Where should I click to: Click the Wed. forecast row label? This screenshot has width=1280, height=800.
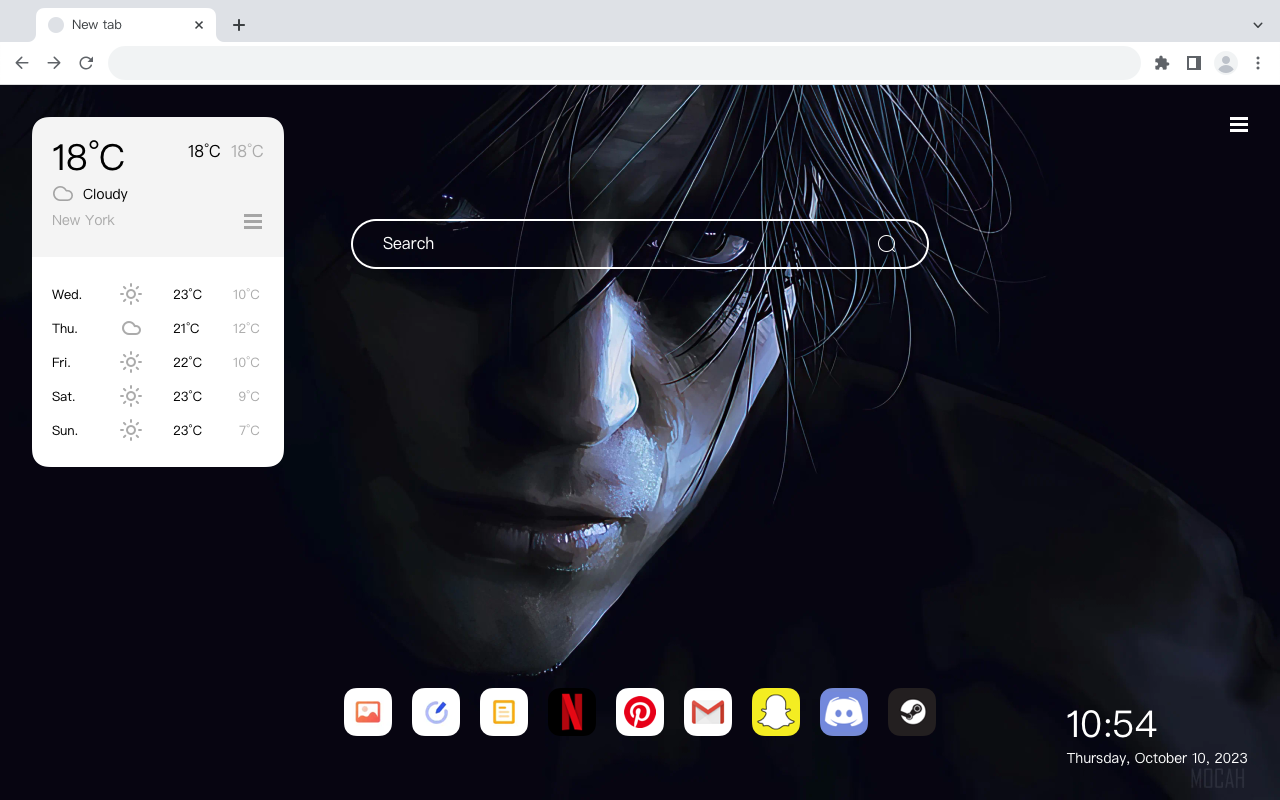click(67, 295)
